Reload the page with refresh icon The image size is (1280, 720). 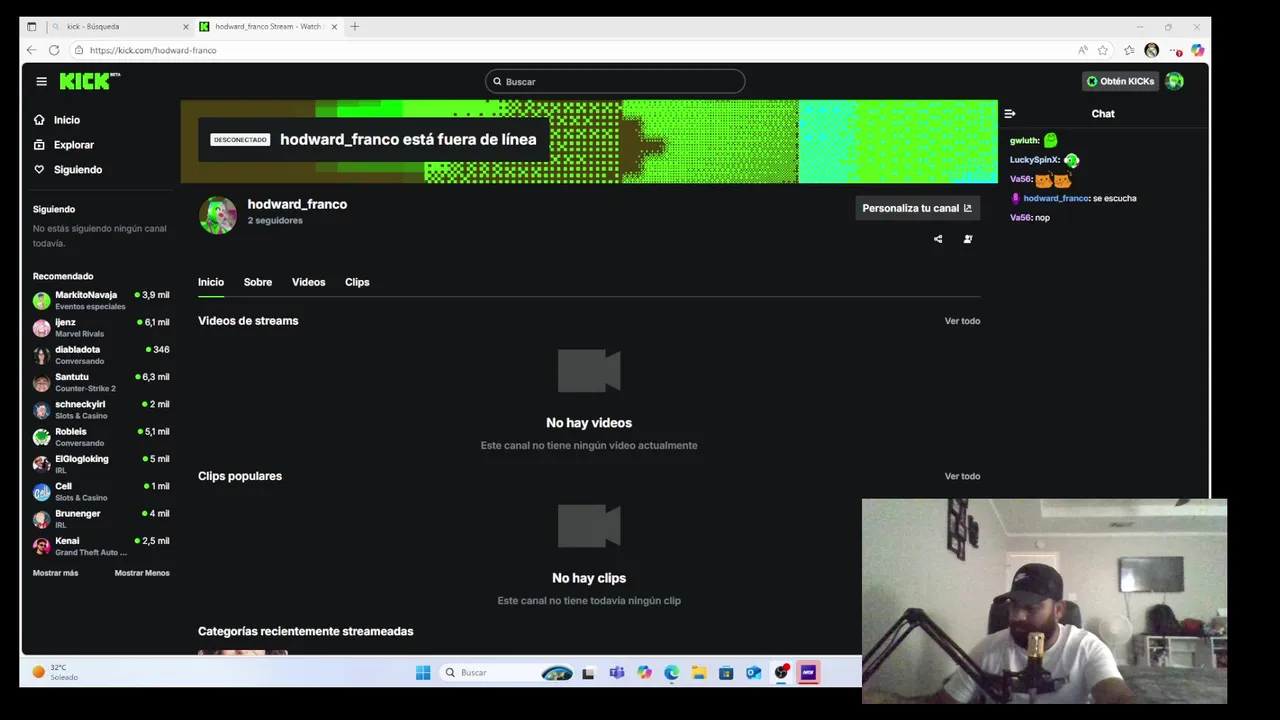pyautogui.click(x=54, y=50)
